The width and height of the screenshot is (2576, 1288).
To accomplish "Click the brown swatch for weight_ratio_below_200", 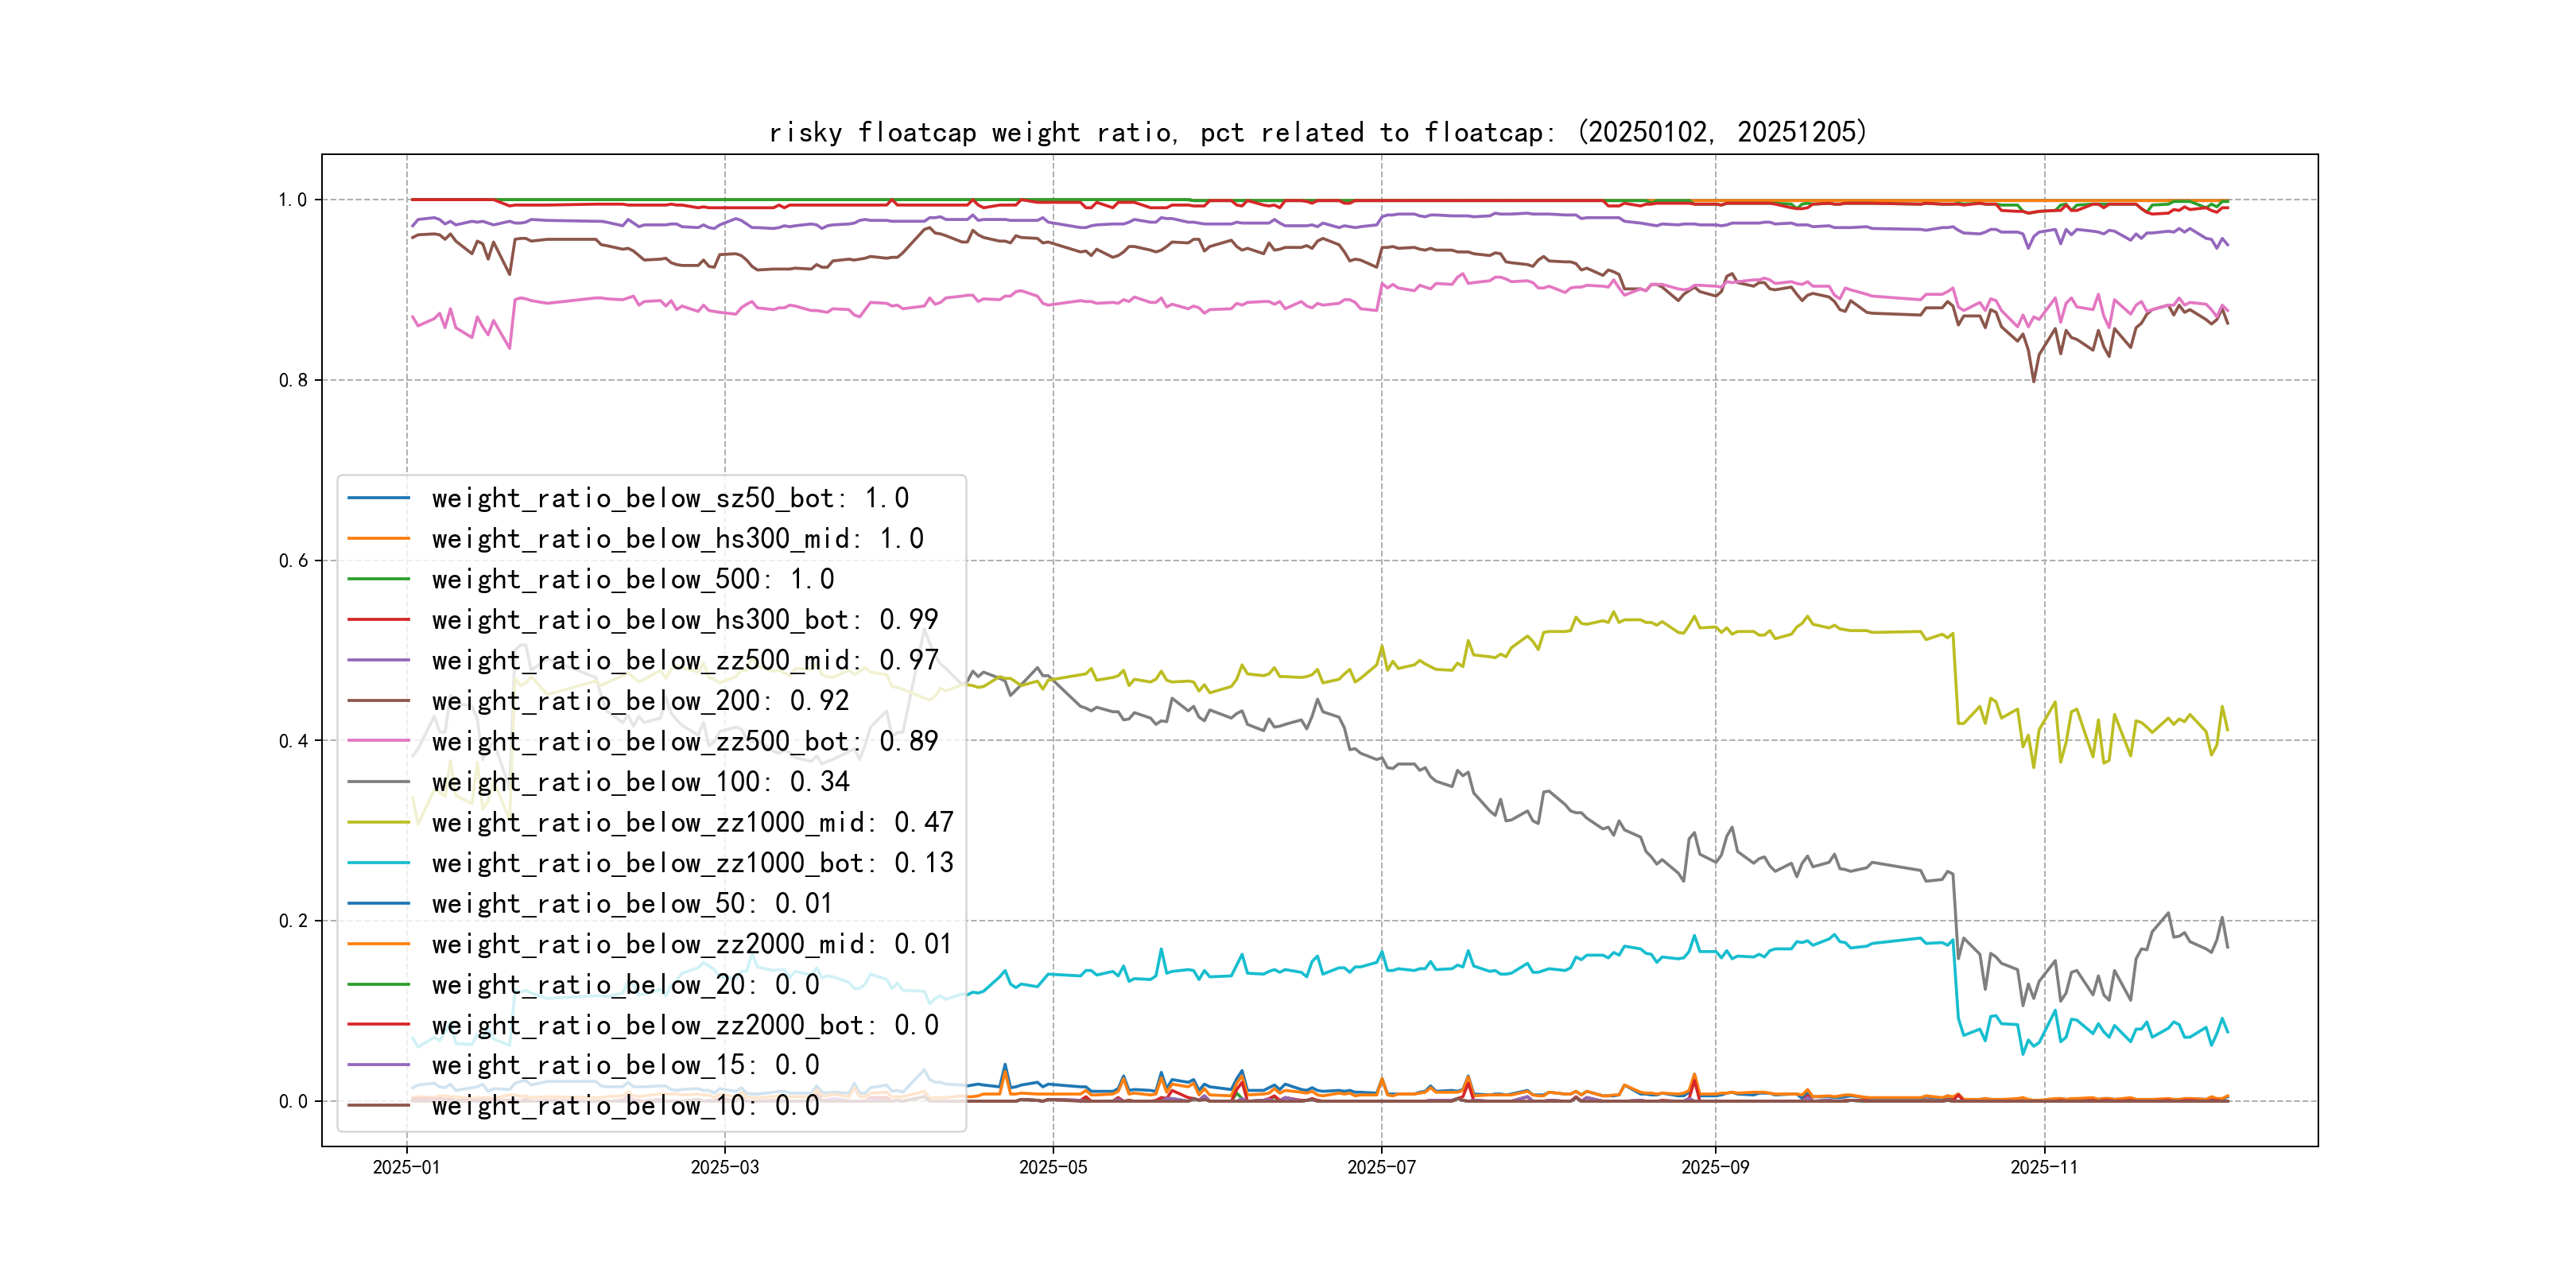I will pos(378,701).
